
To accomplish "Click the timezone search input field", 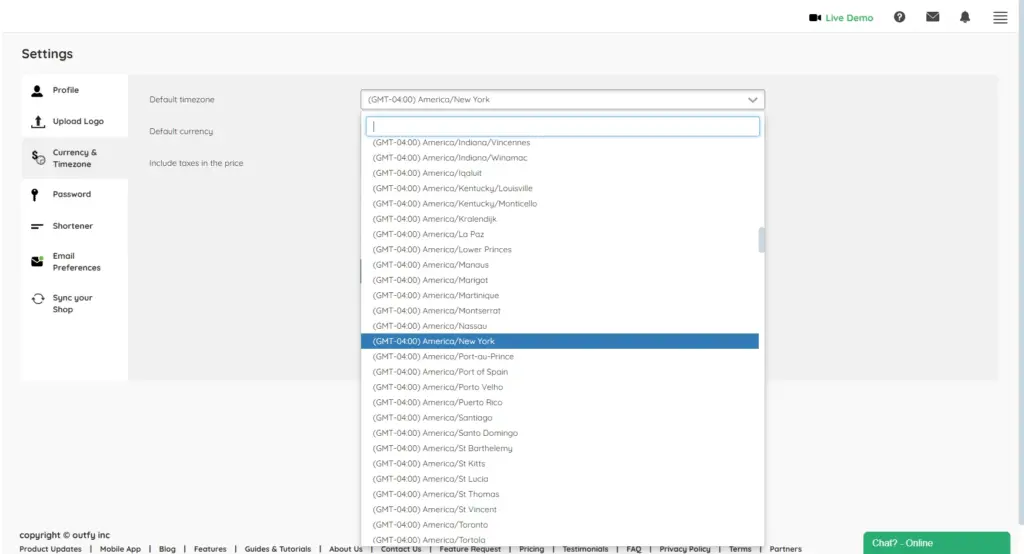I will tap(562, 127).
